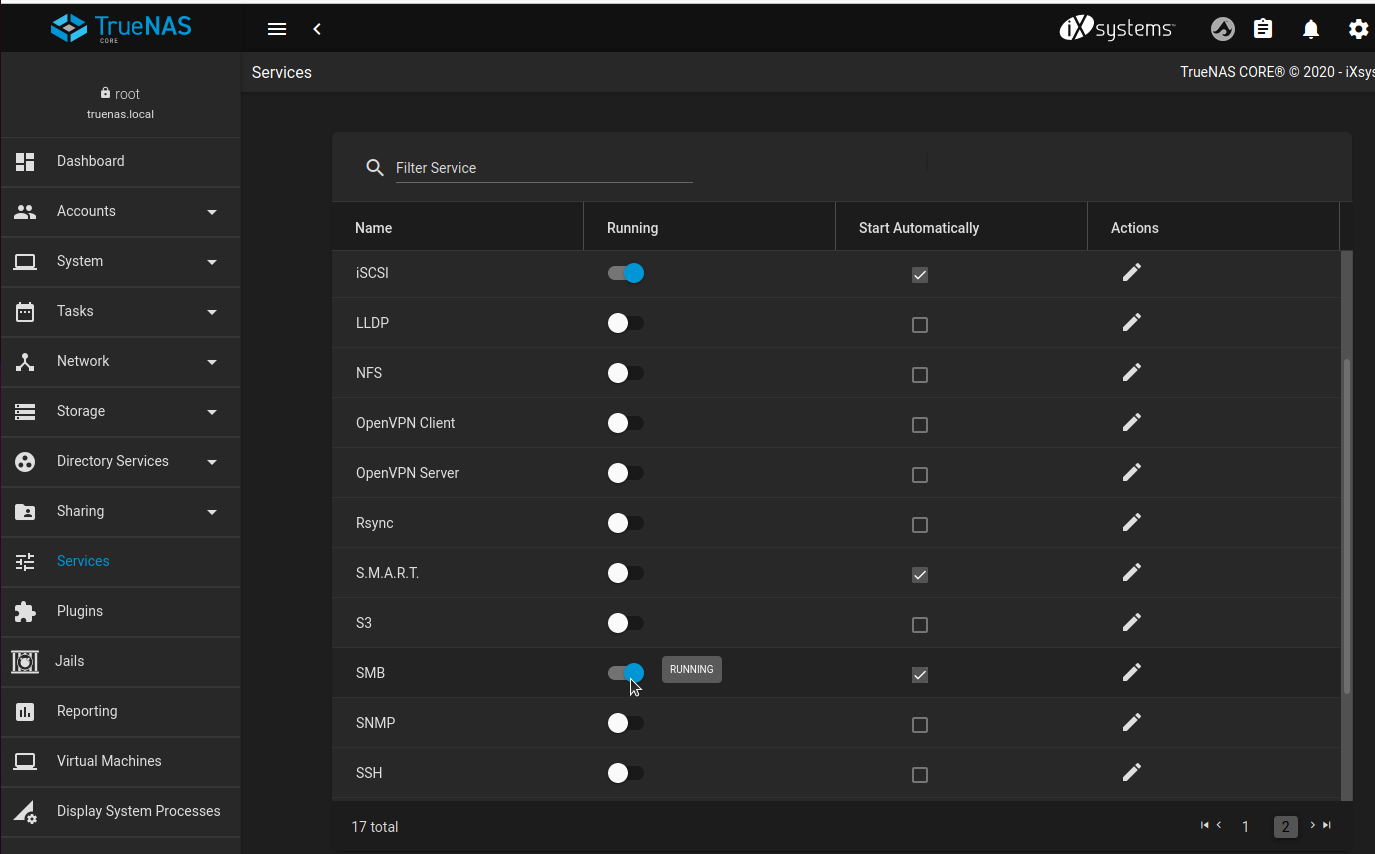Click the TrueCommand status icon in top bar
The height and width of the screenshot is (854, 1375).
click(1222, 29)
